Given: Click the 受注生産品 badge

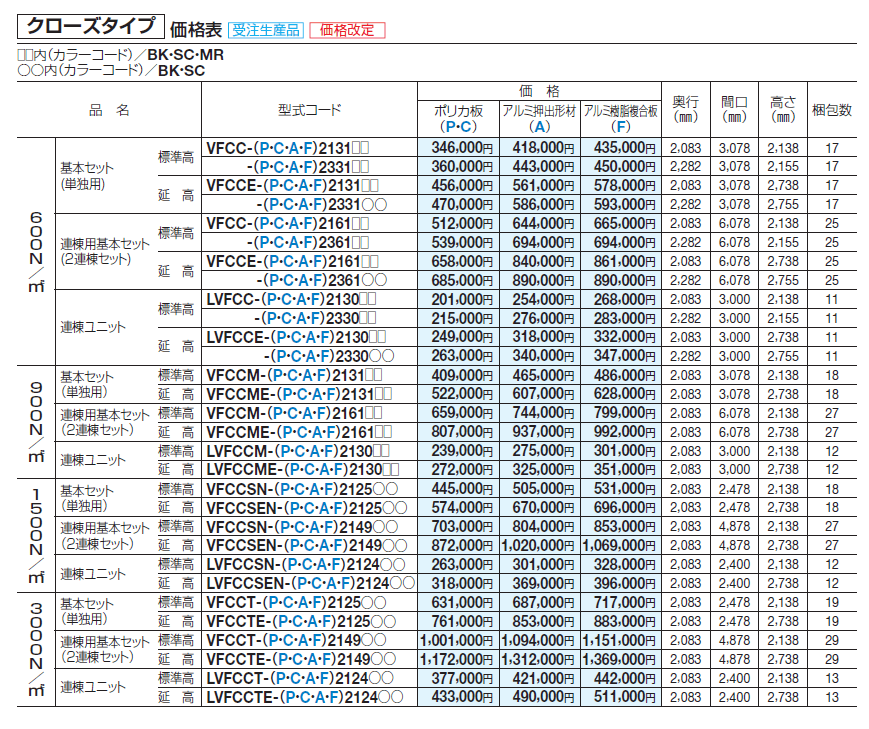Looking at the screenshot, I should pyautogui.click(x=265, y=30).
